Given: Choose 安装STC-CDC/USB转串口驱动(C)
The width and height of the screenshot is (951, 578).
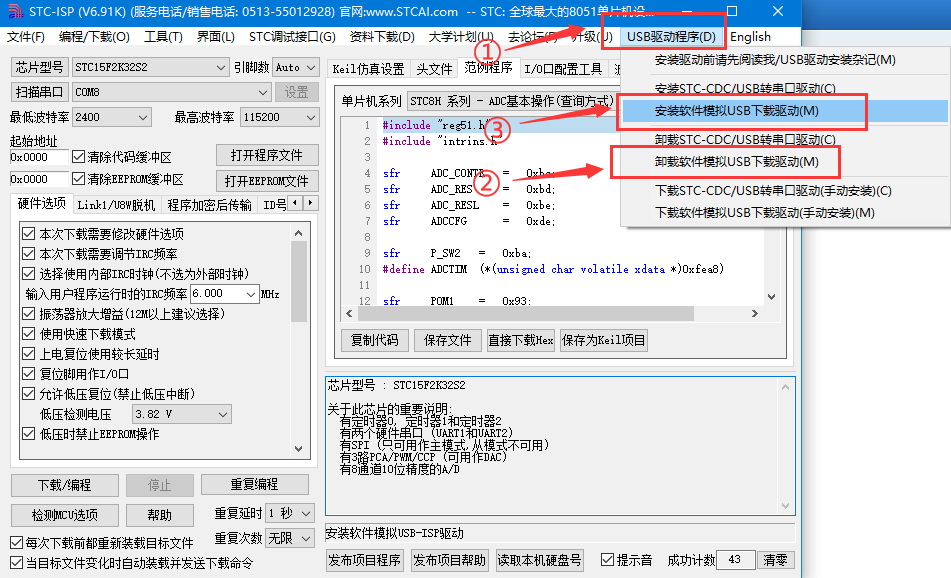Looking at the screenshot, I should 785,89.
